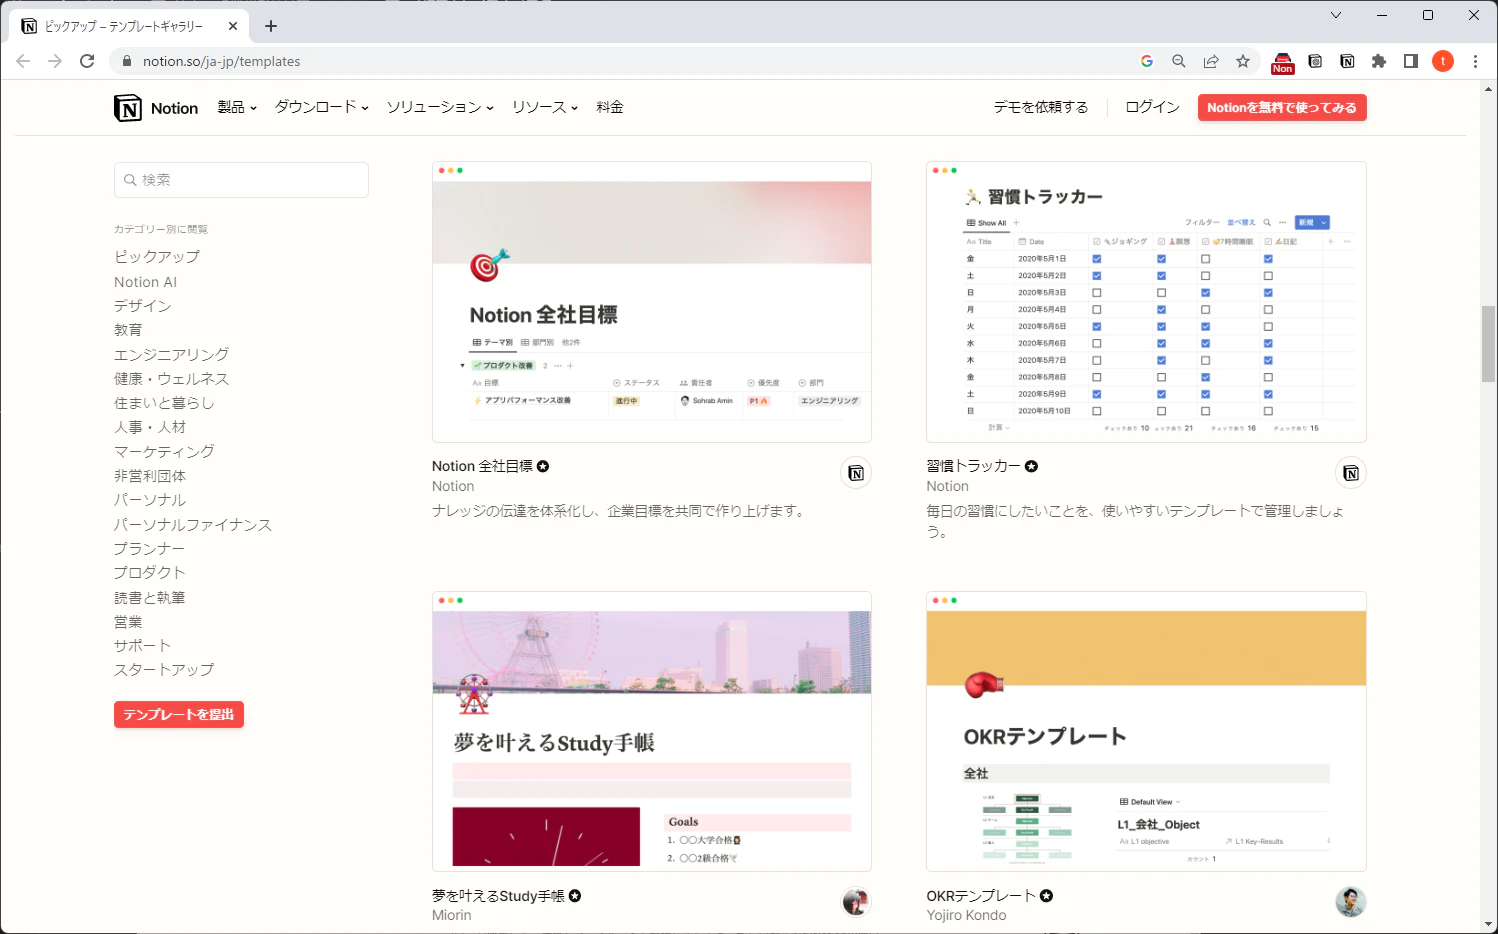Image resolution: width=1498 pixels, height=934 pixels.
Task: Click the template search field
Action: (241, 180)
